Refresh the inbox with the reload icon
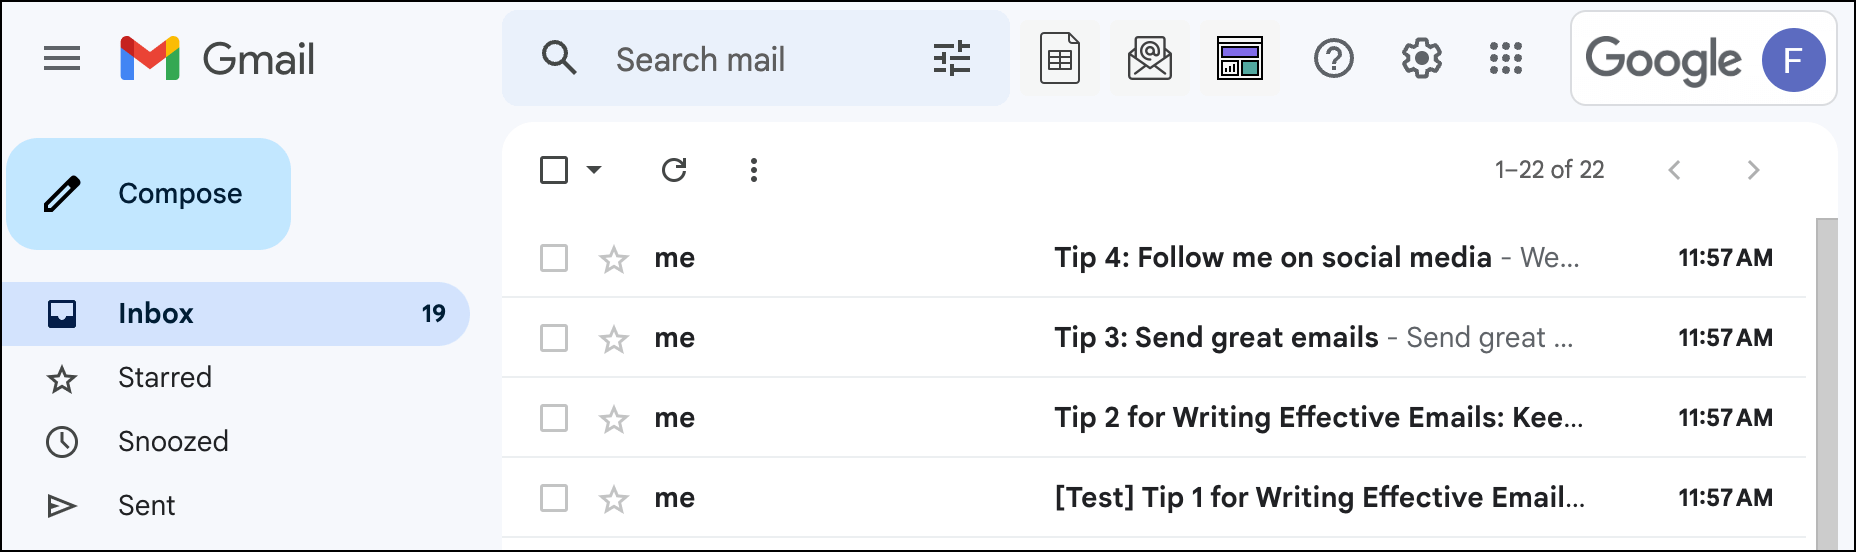 (x=674, y=170)
